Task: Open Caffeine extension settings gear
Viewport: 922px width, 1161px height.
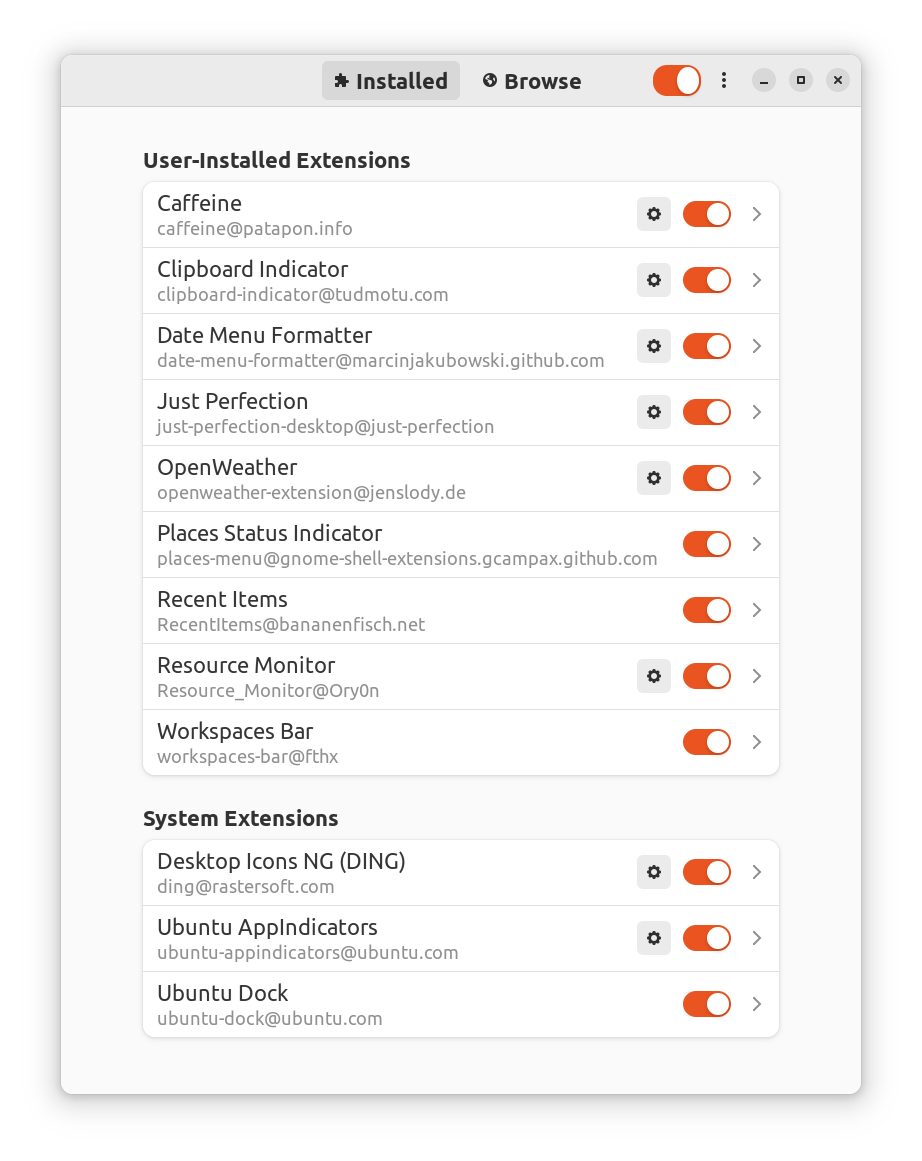Action: (653, 214)
